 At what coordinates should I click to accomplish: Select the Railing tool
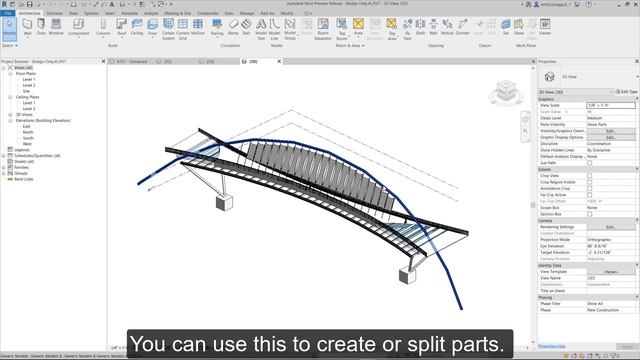point(217,27)
